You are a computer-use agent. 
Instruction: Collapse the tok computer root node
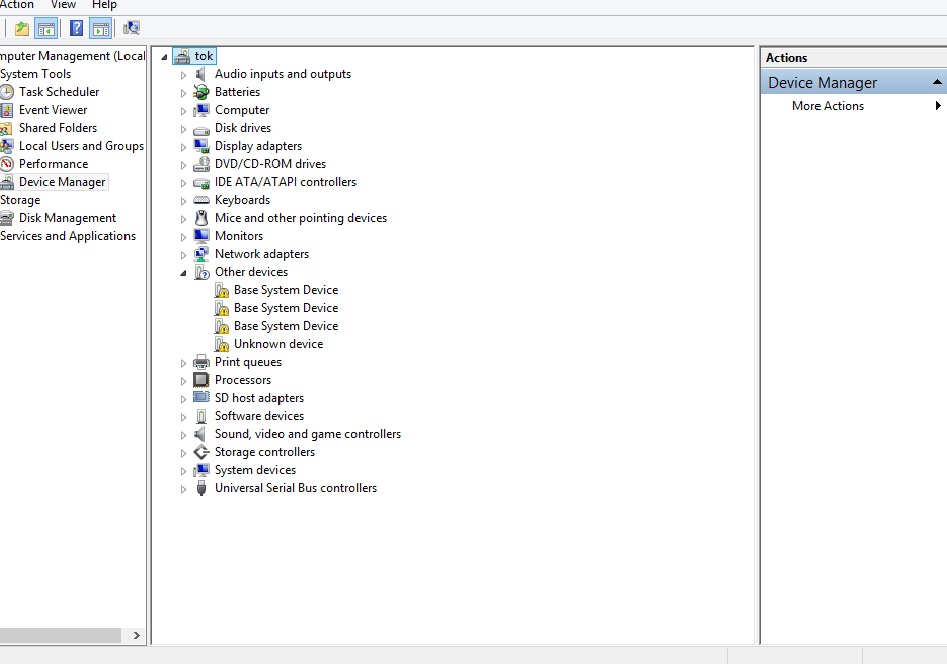[x=164, y=57]
